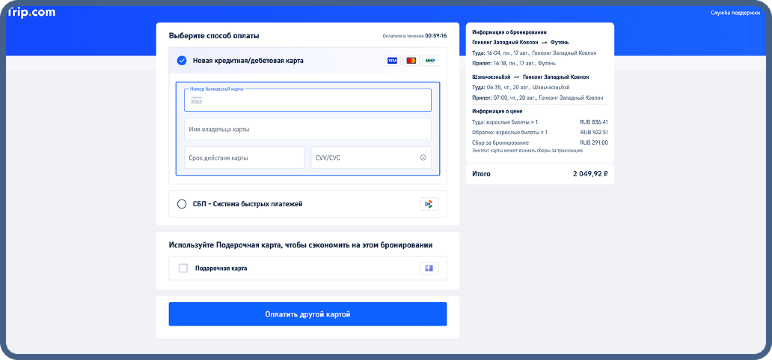Click the МИР card logo

tap(430, 61)
